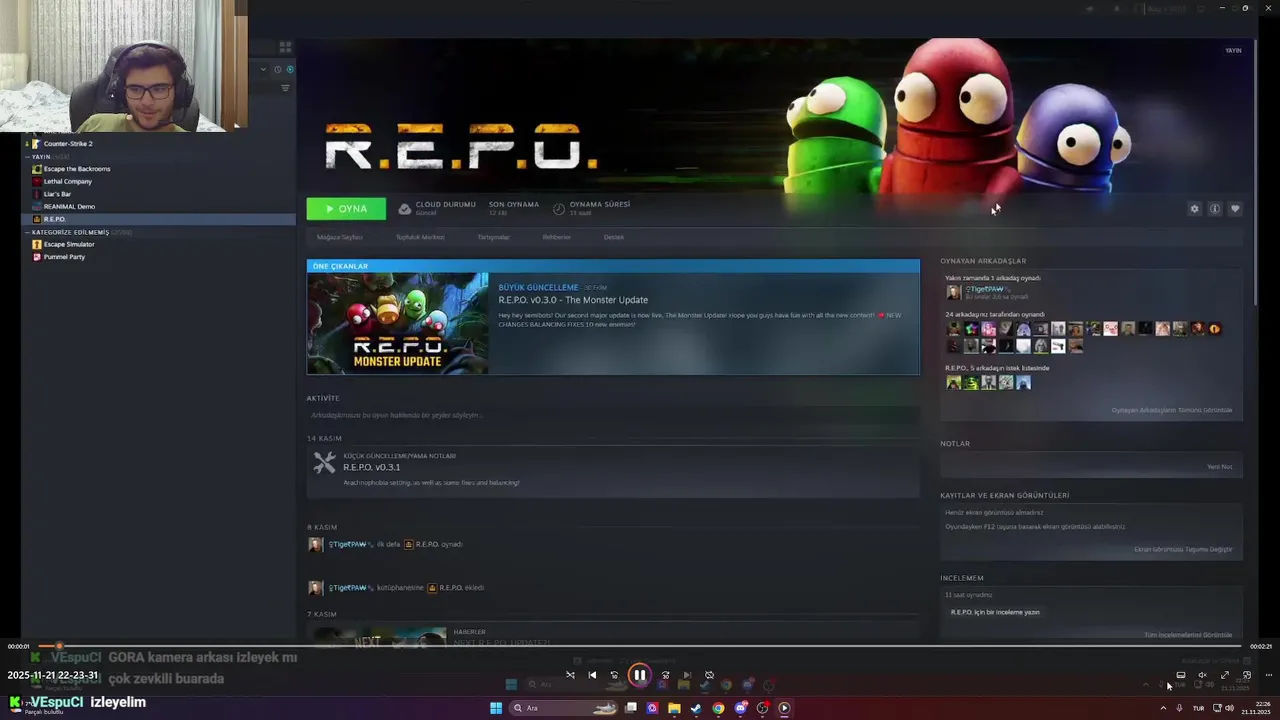Select Liar's Bar in library

158,194
